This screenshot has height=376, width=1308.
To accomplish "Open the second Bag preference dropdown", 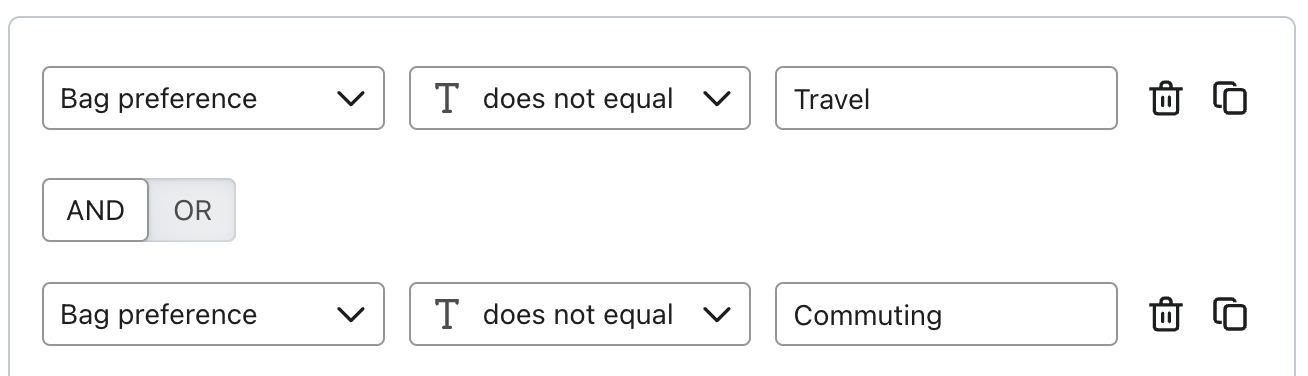I will point(213,314).
